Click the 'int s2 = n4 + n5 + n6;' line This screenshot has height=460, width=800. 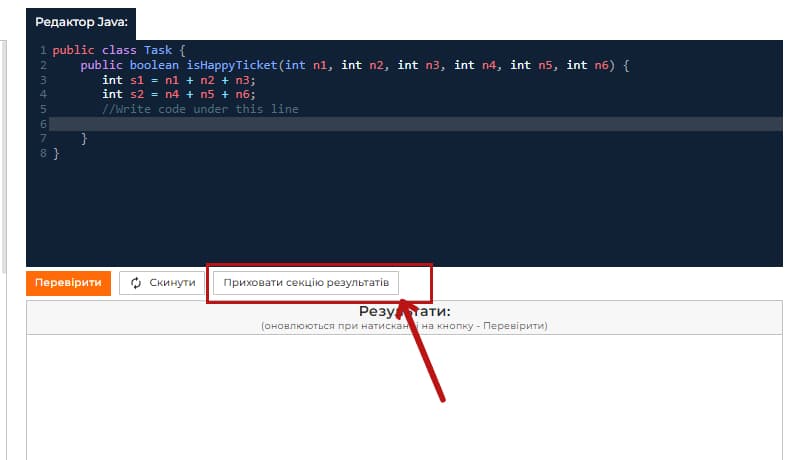[179, 94]
